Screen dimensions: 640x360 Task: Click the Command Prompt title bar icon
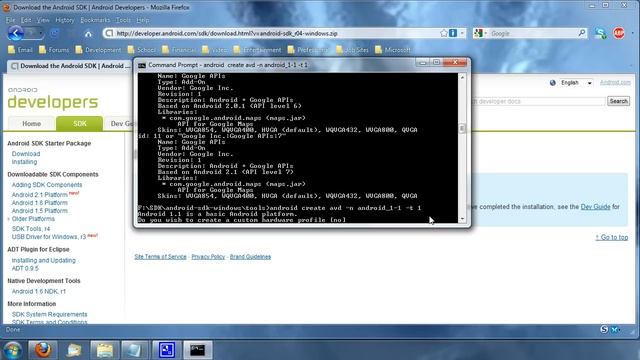pos(142,65)
